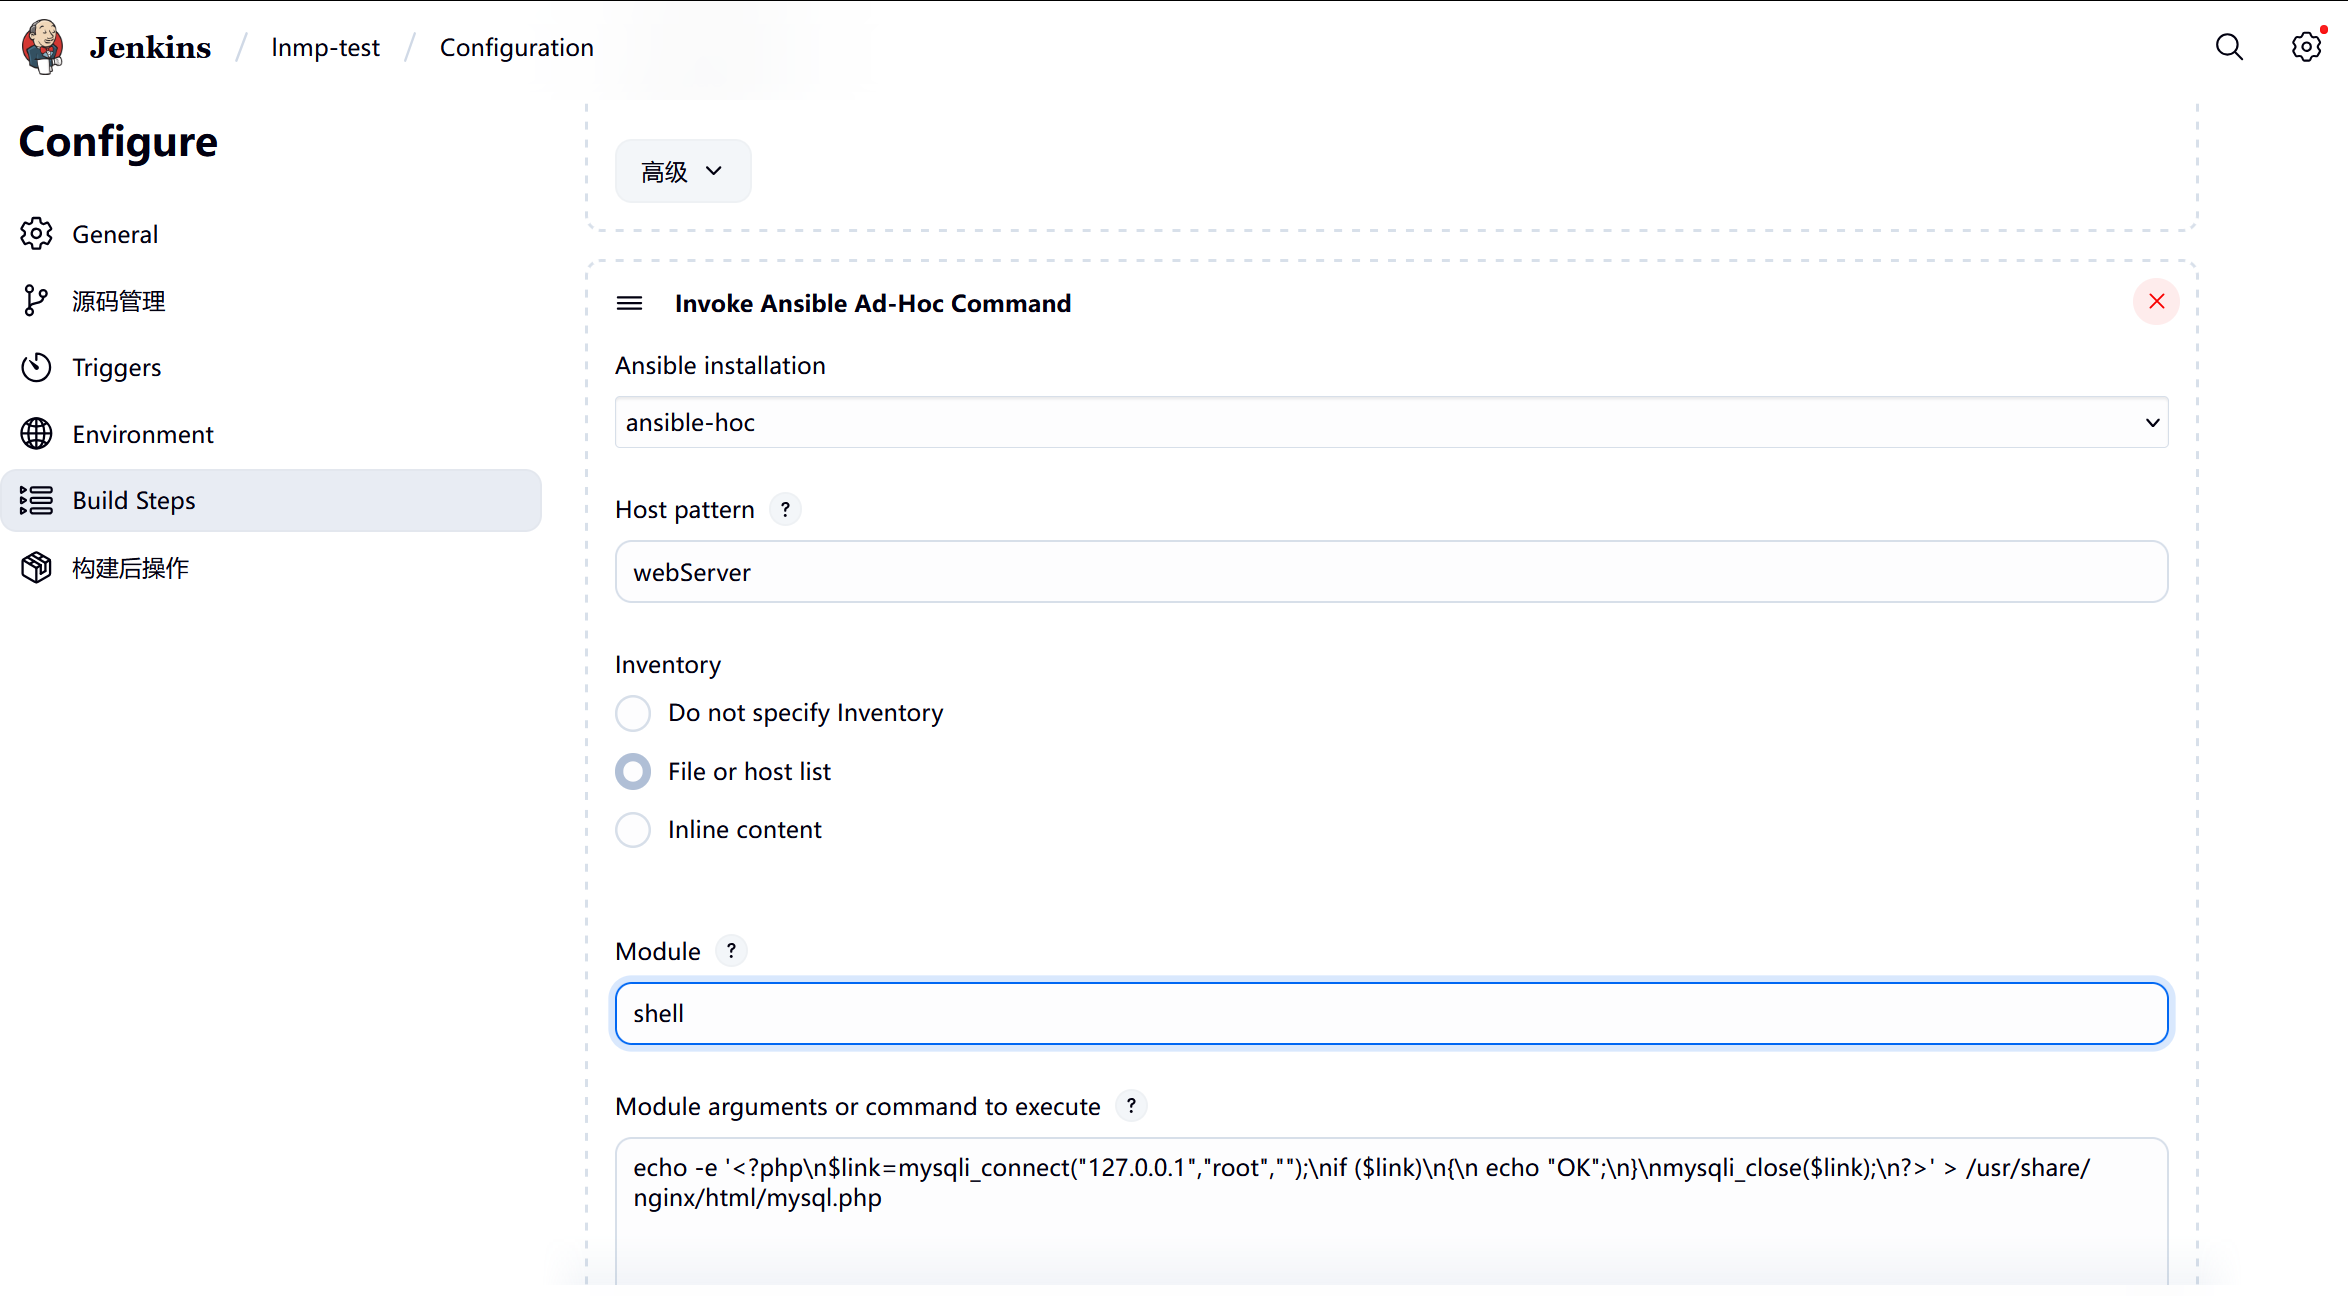Viewport: 2348px width, 1296px height.
Task: Click the Inventory label
Action: click(x=668, y=665)
